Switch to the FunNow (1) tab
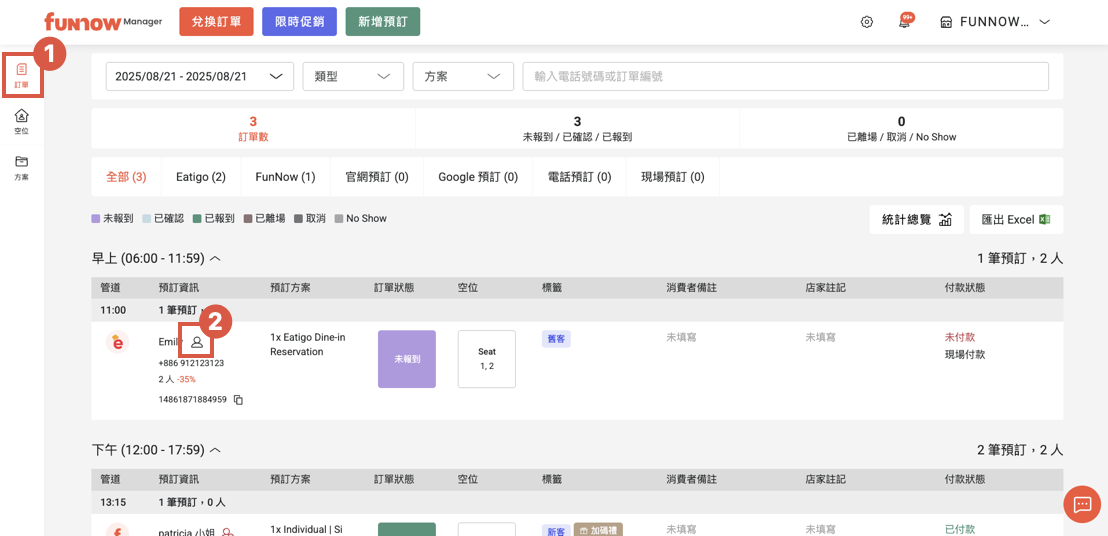 pyautogui.click(x=285, y=177)
